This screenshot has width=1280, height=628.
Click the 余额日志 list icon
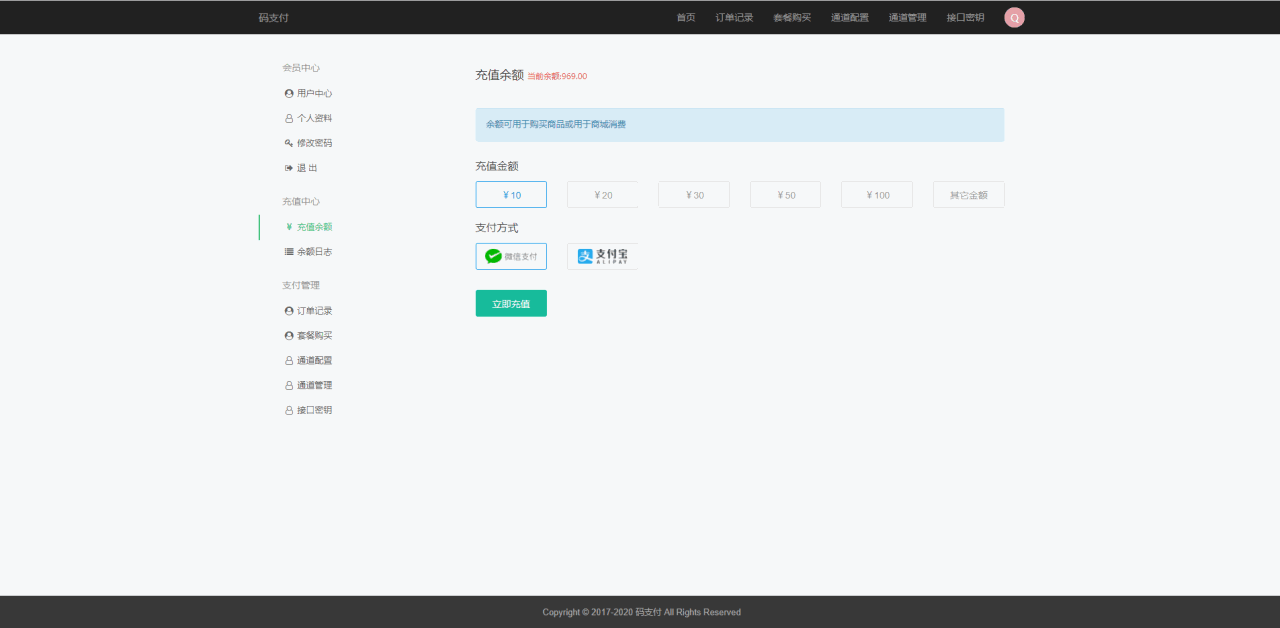[289, 252]
